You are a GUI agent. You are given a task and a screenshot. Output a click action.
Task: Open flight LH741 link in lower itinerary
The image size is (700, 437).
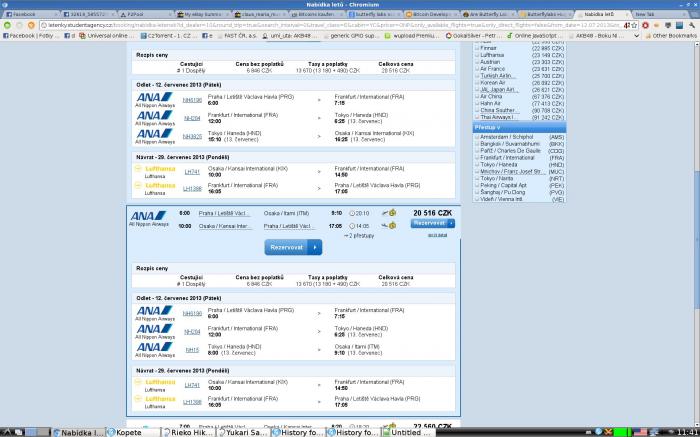192,385
